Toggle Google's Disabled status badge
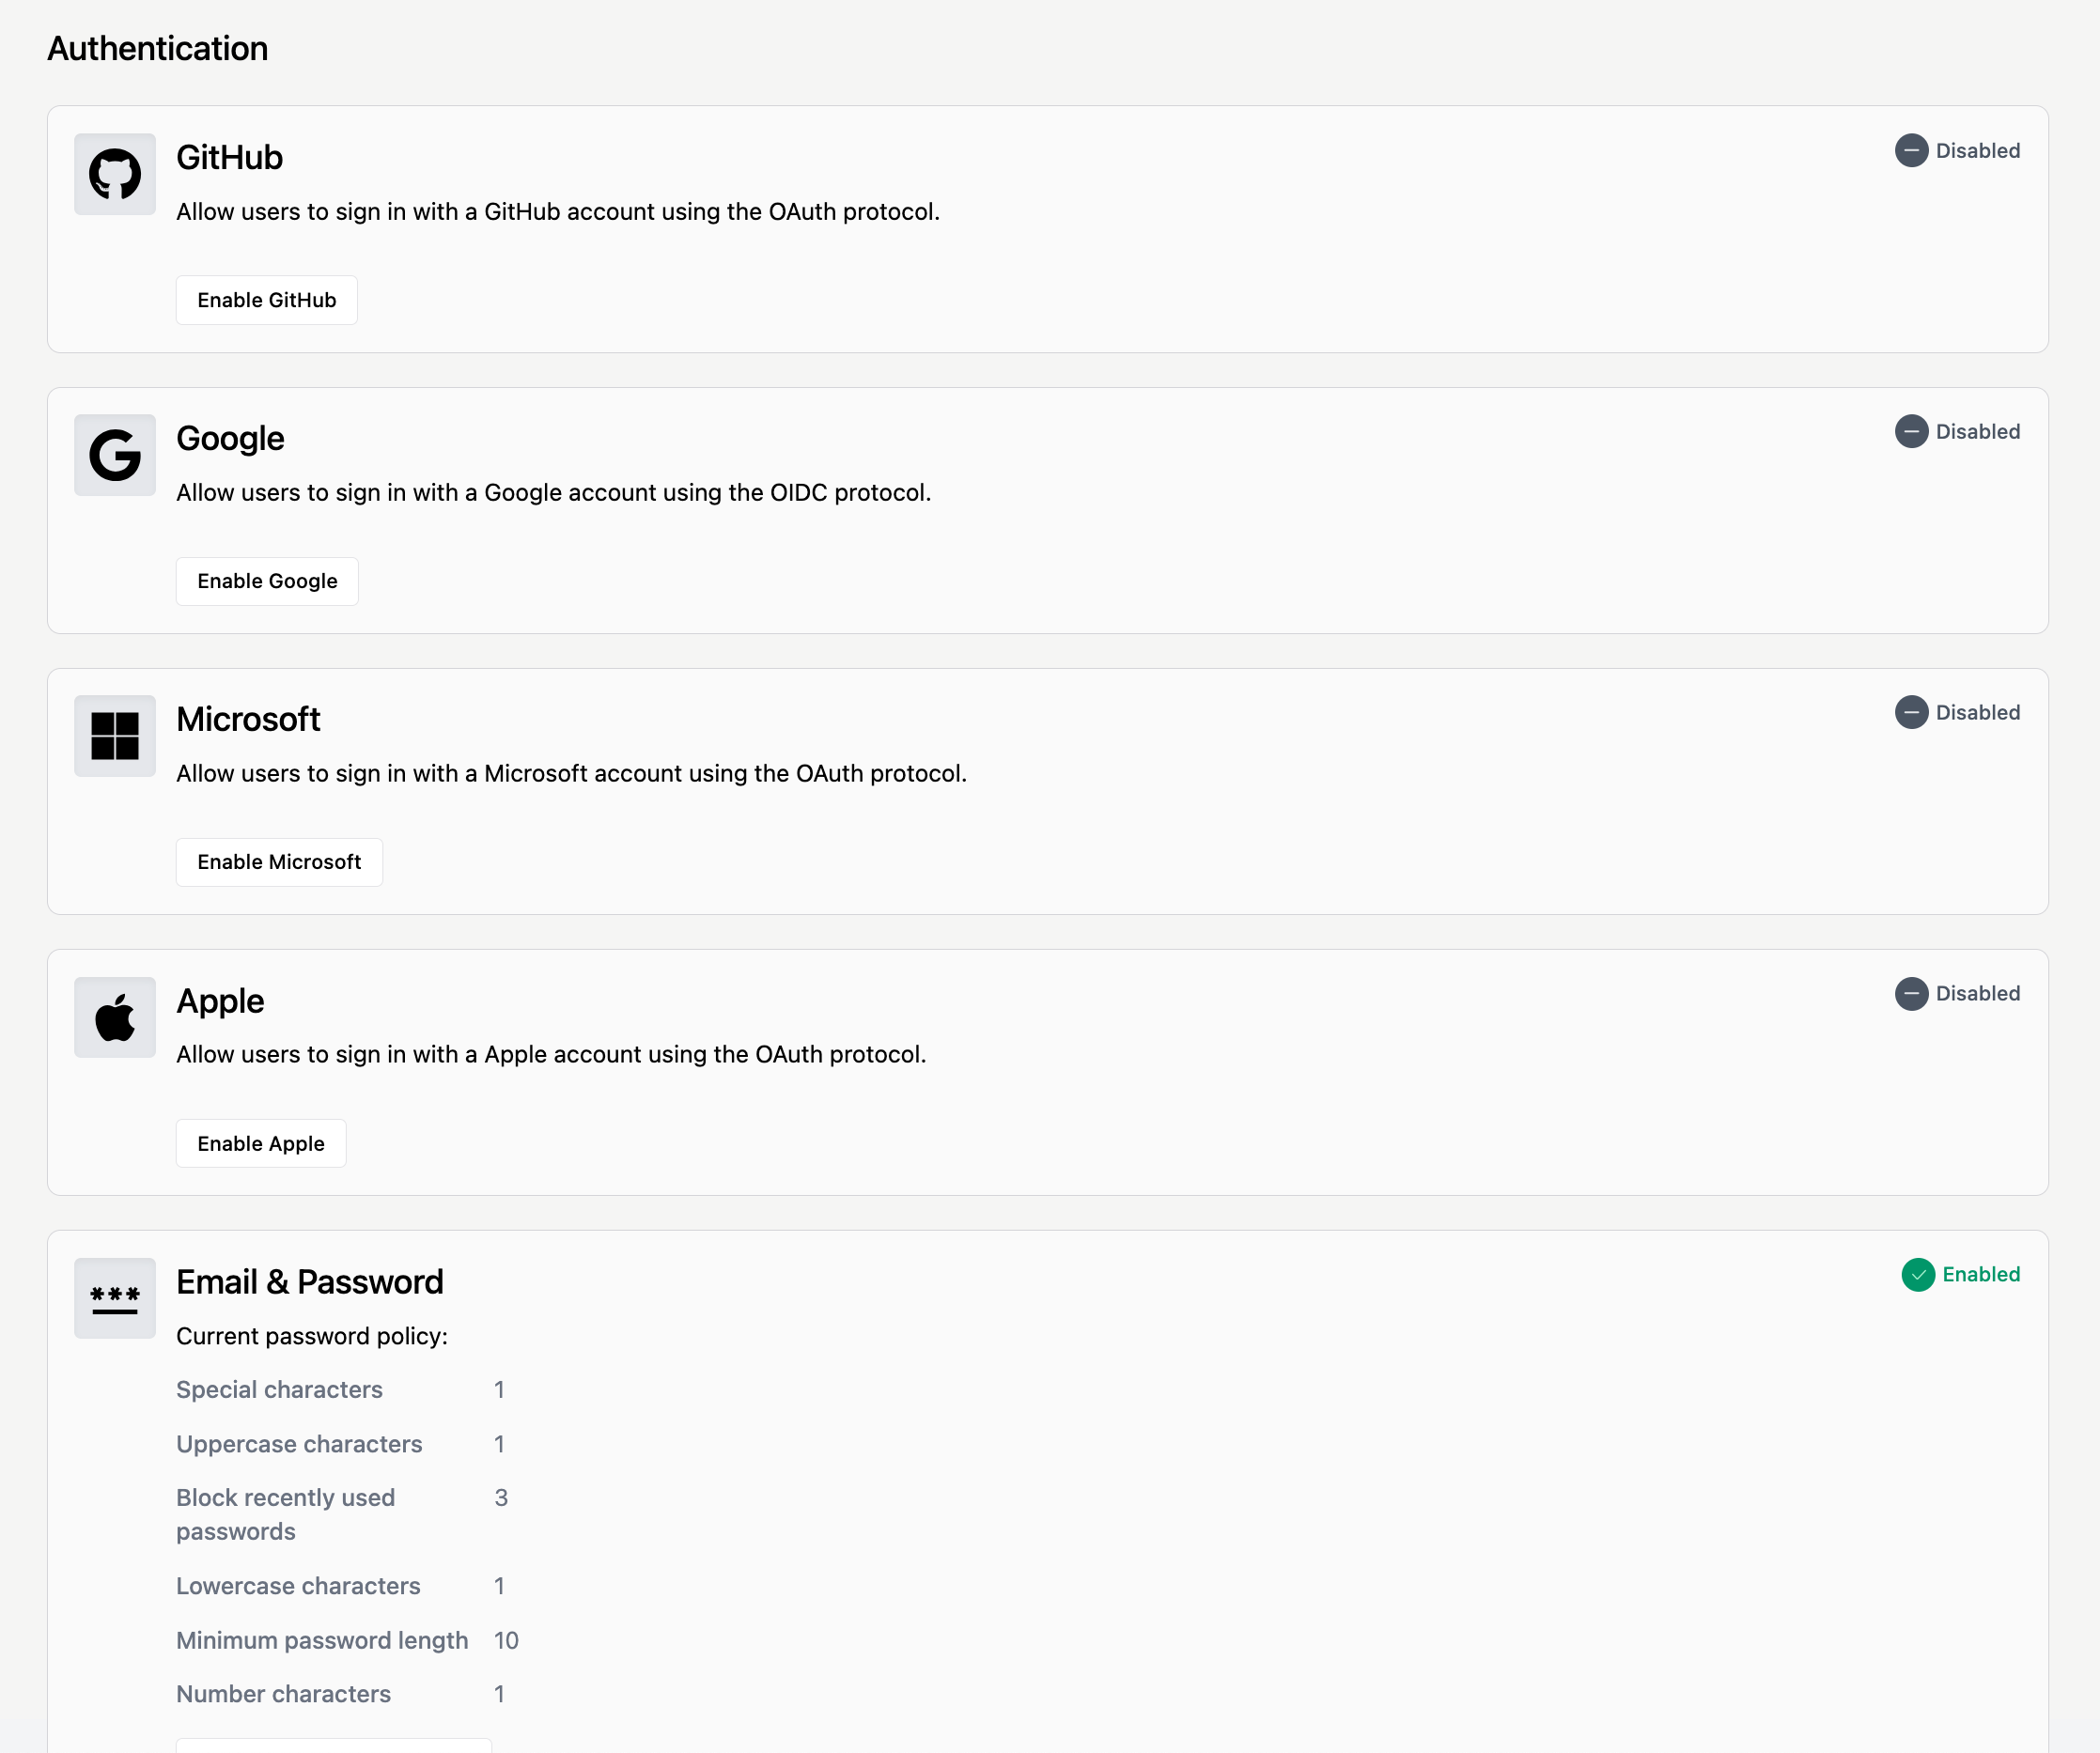Image resolution: width=2100 pixels, height=1753 pixels. (x=1957, y=431)
